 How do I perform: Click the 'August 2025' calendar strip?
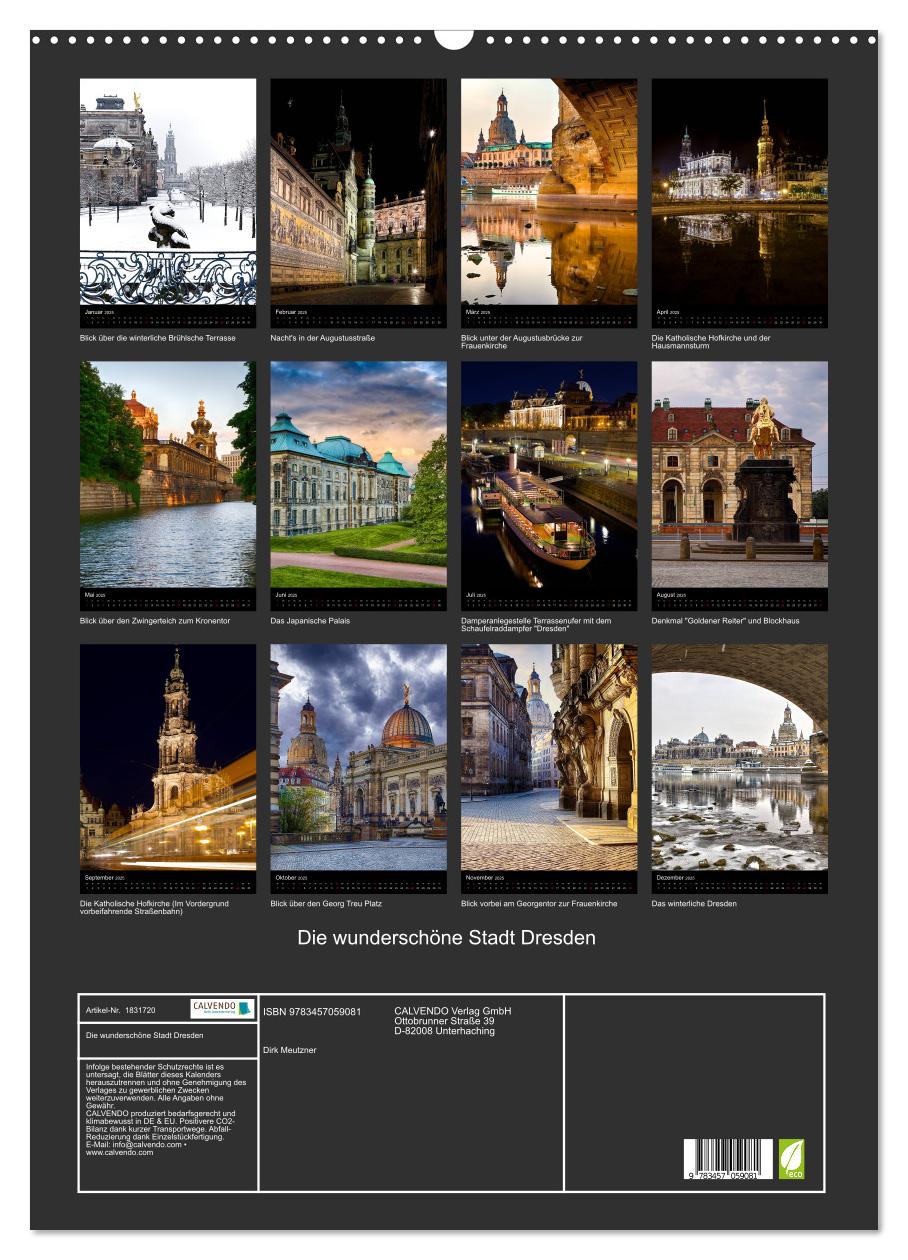pos(740,600)
